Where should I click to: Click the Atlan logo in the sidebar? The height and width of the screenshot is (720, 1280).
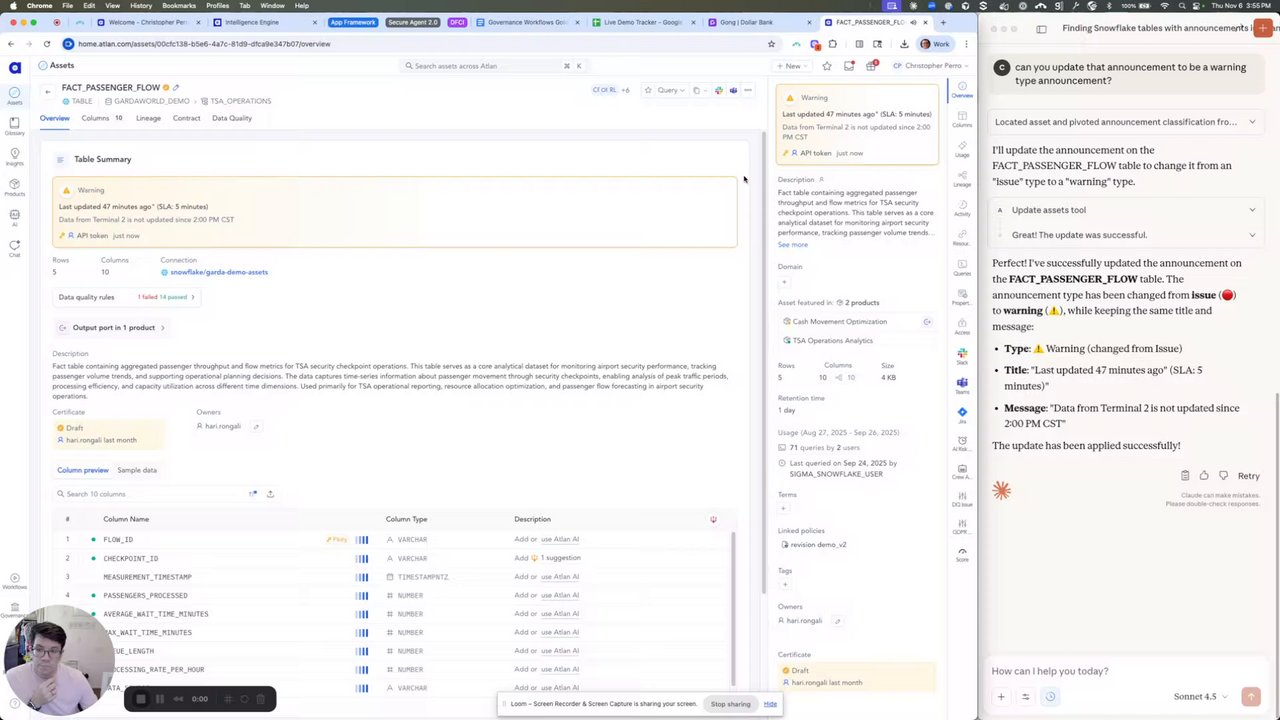coord(15,68)
